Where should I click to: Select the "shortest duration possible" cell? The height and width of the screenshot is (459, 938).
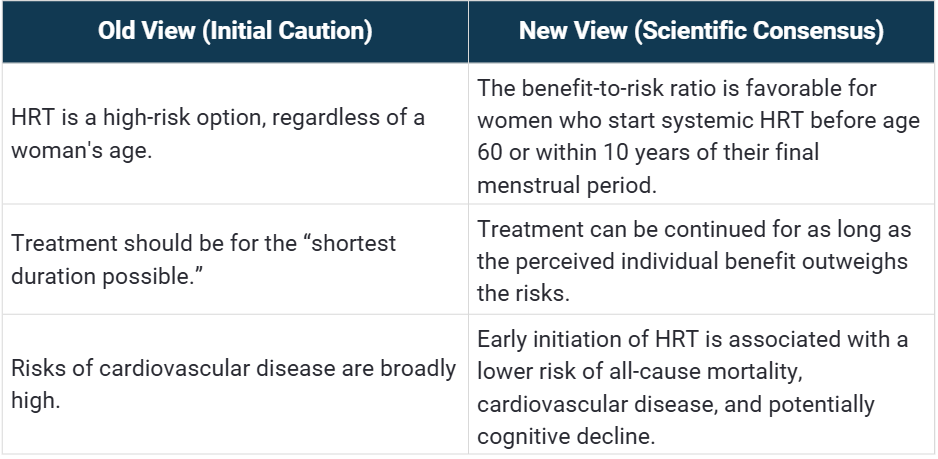[x=234, y=259]
